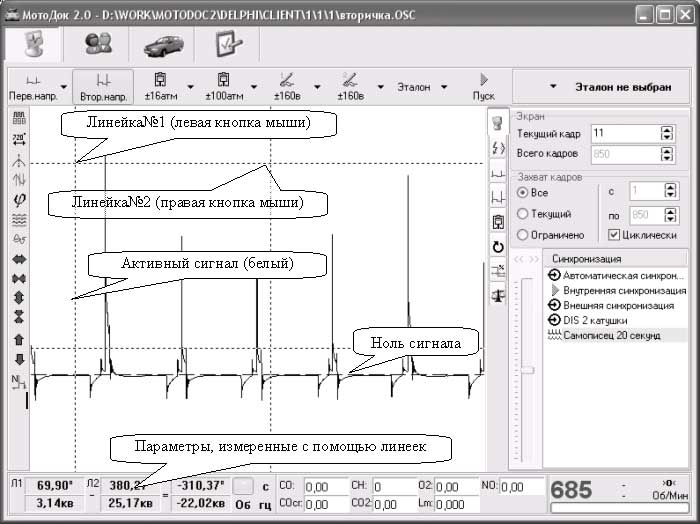Open the primary waveform side tab

click(498, 173)
